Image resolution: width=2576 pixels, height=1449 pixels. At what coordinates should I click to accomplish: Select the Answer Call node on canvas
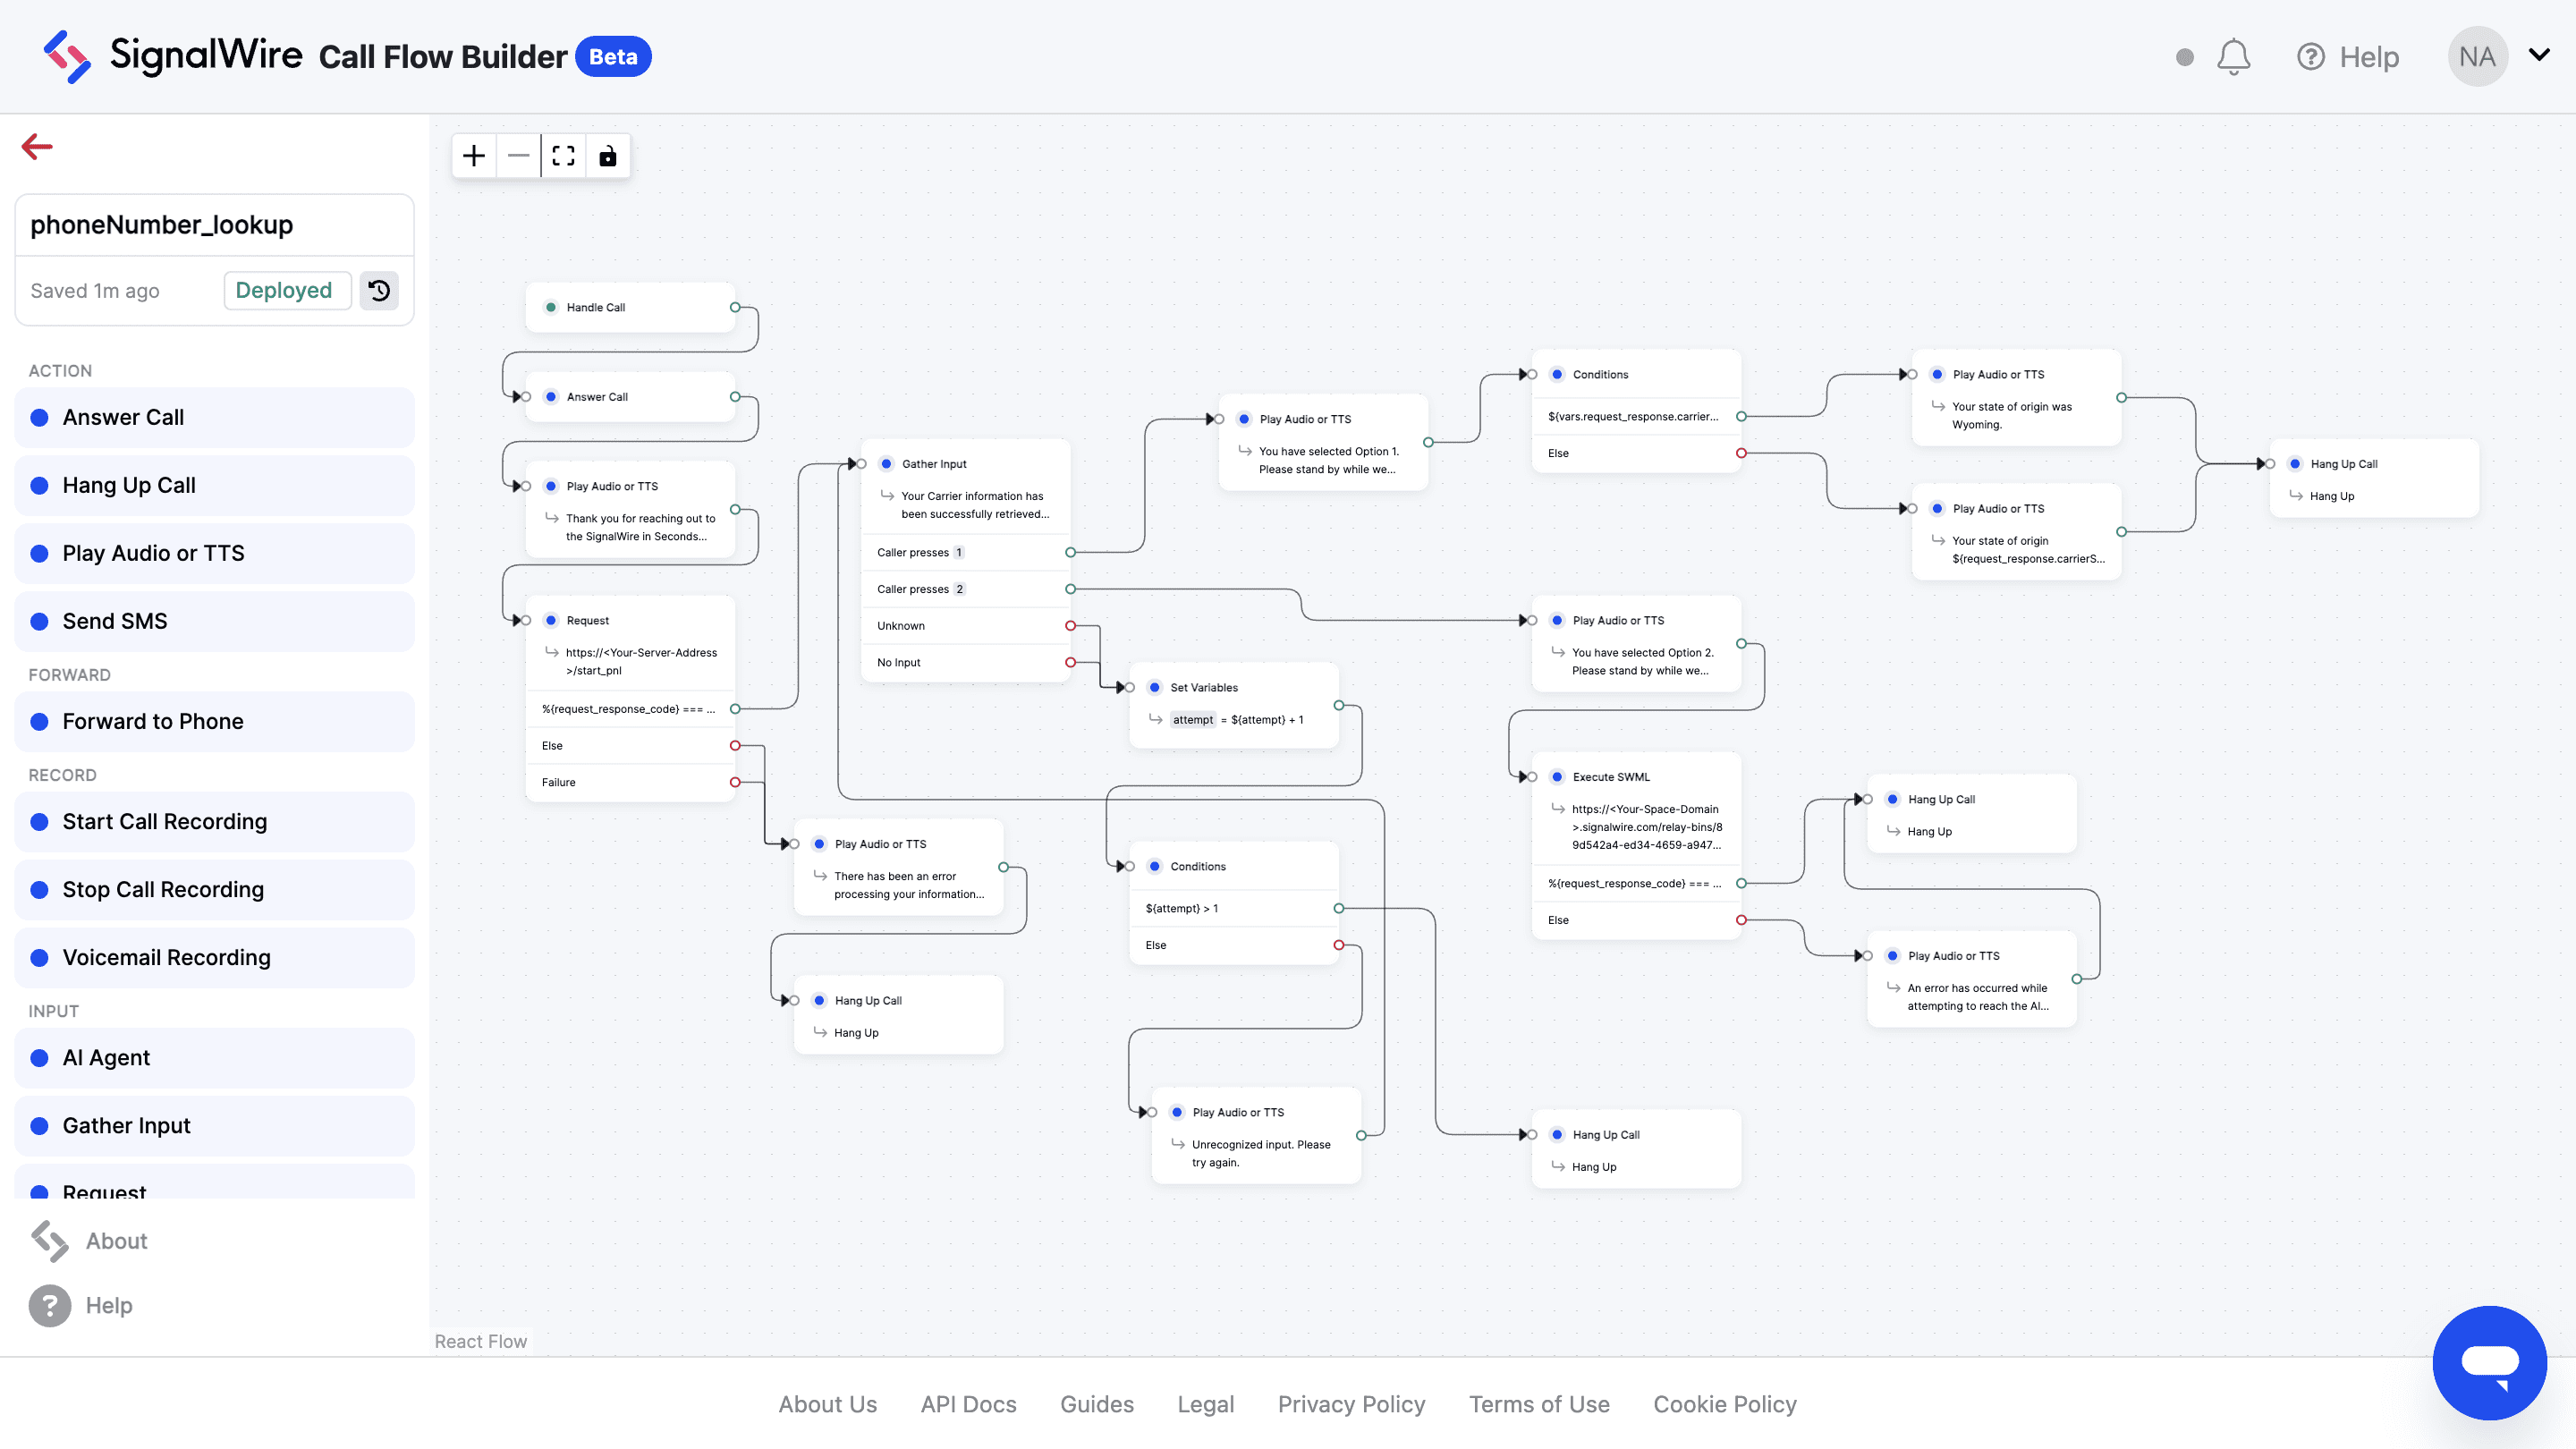point(630,397)
